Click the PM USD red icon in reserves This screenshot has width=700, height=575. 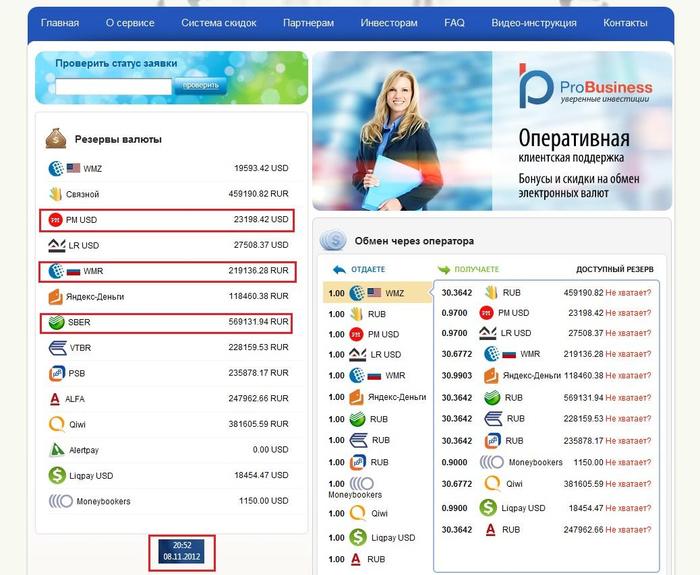point(56,220)
